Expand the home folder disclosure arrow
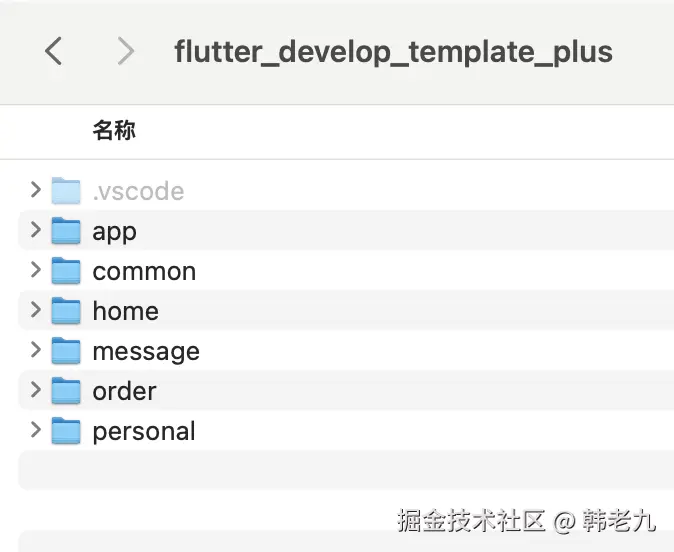Viewport: 674px width, 552px height. click(x=36, y=310)
